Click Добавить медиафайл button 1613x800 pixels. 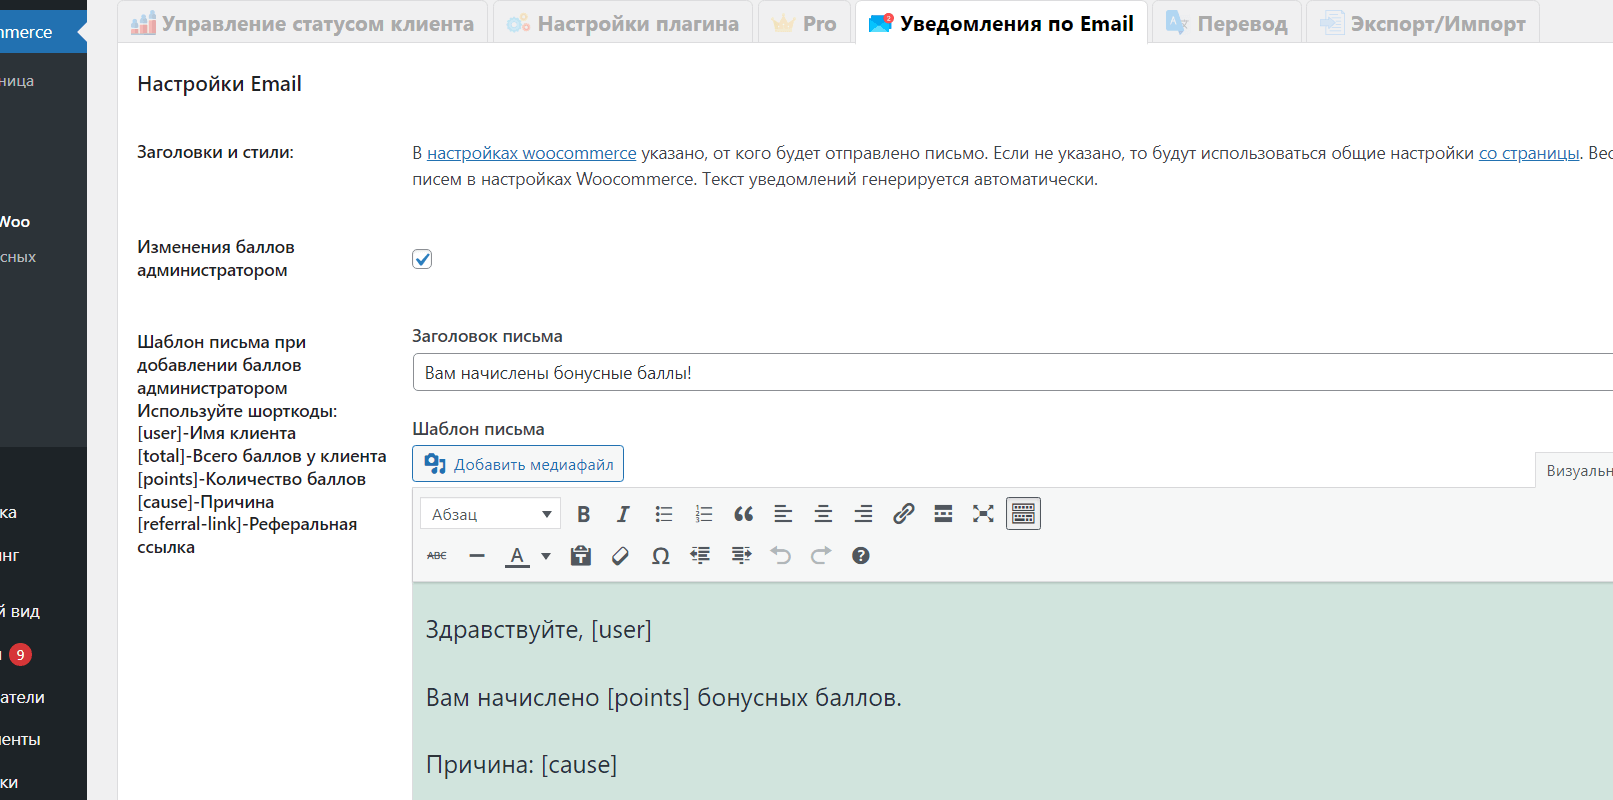click(518, 464)
